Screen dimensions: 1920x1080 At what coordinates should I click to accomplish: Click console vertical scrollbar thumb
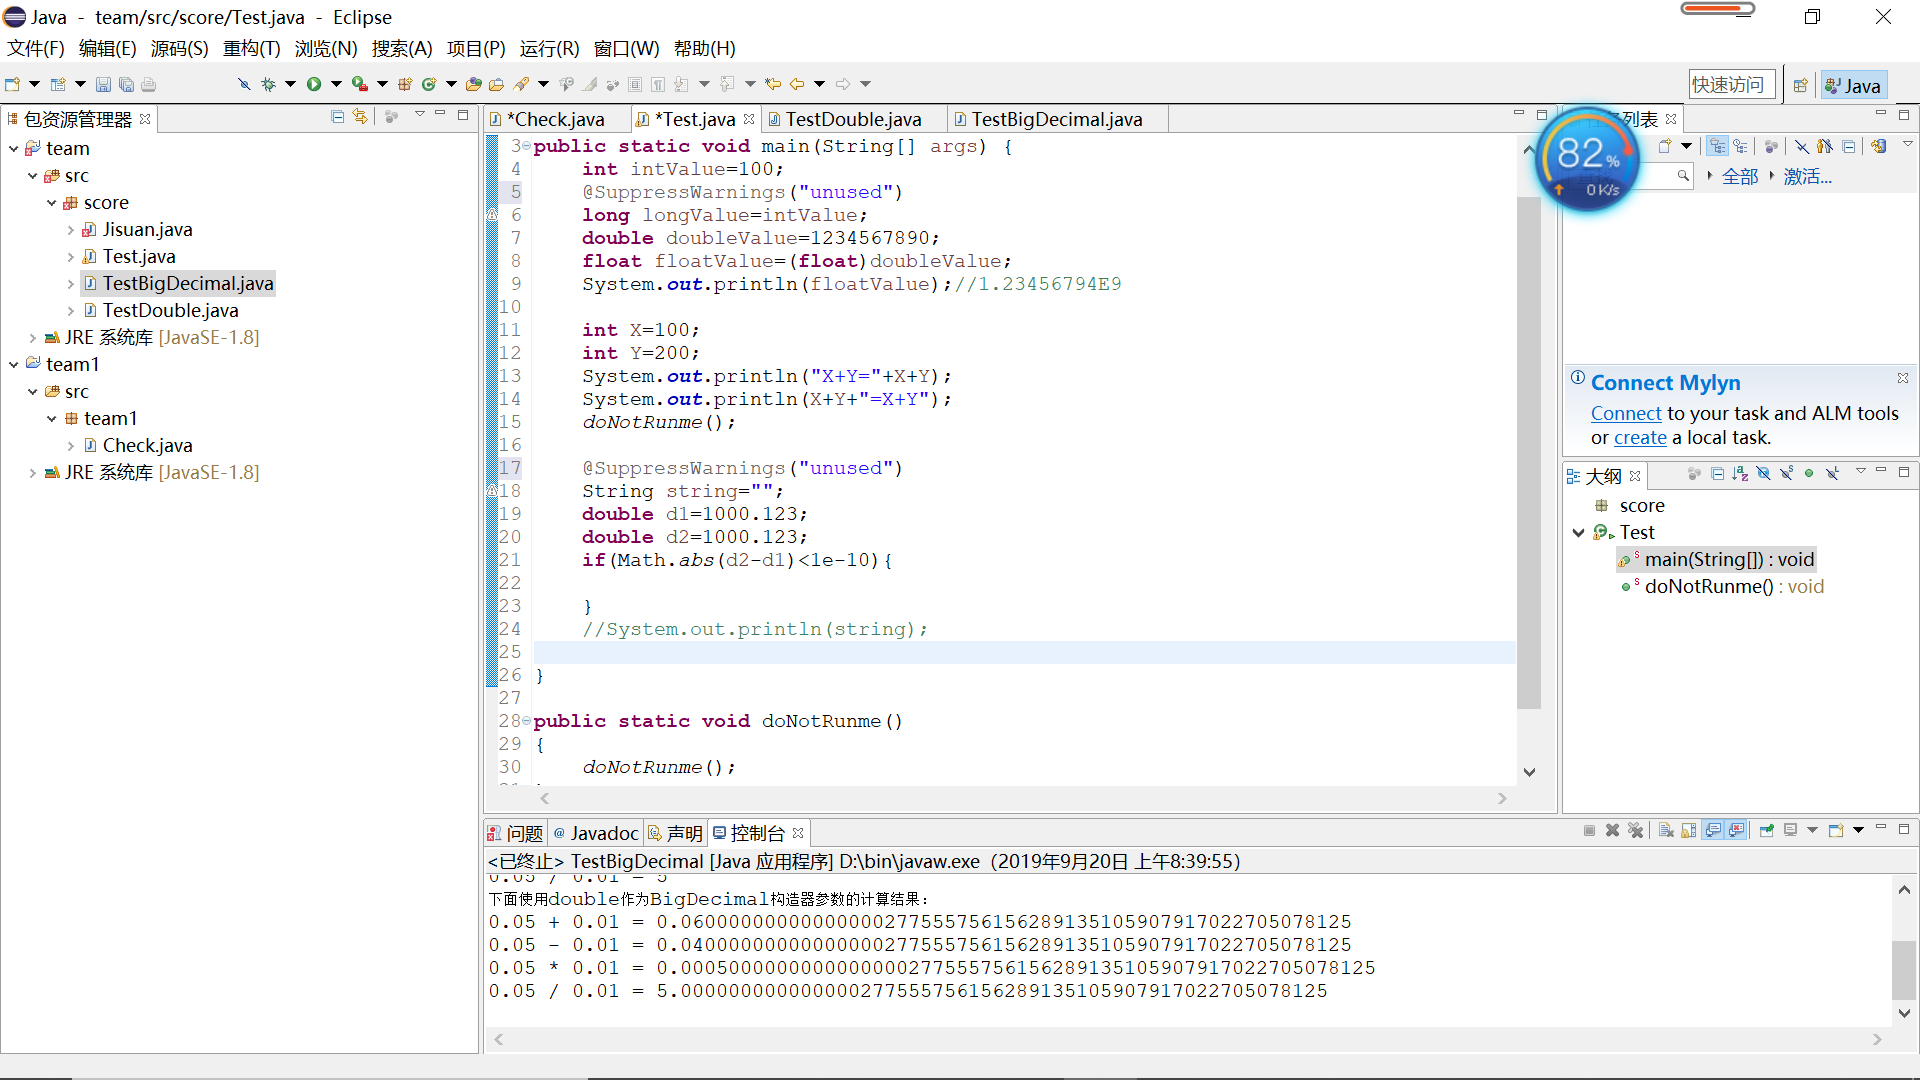pyautogui.click(x=1904, y=969)
